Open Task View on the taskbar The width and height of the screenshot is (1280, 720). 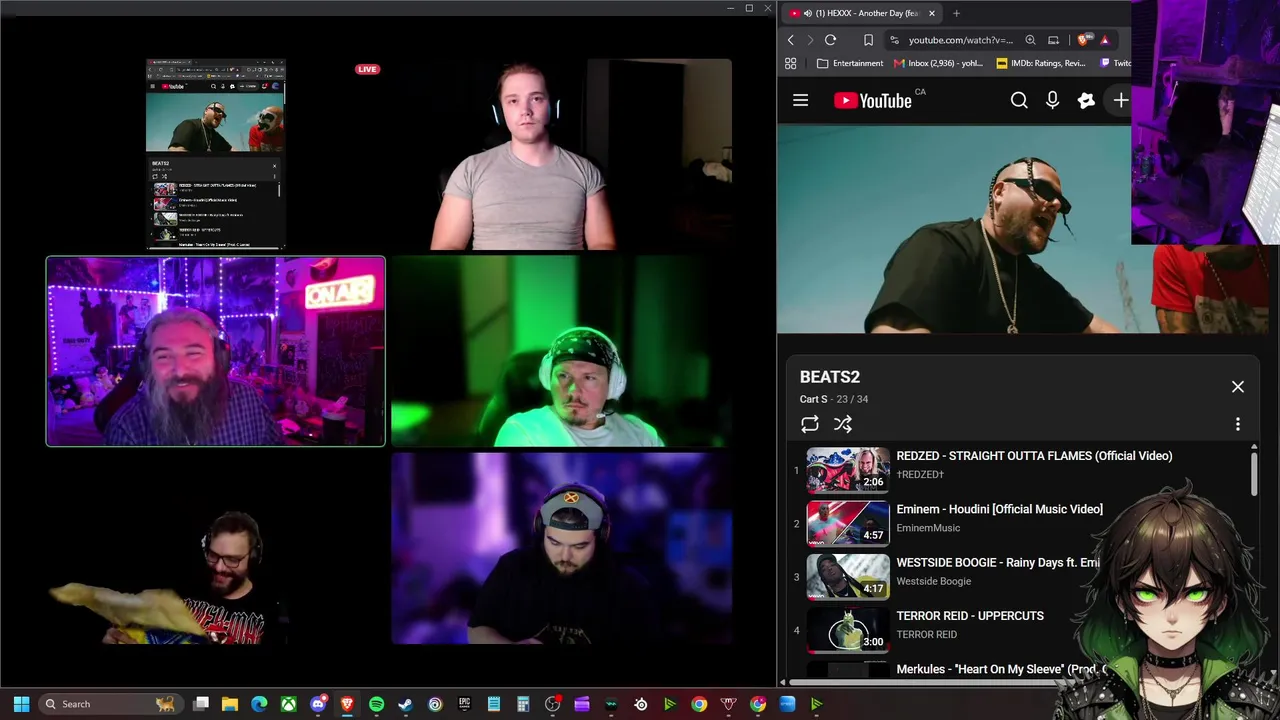coord(201,704)
